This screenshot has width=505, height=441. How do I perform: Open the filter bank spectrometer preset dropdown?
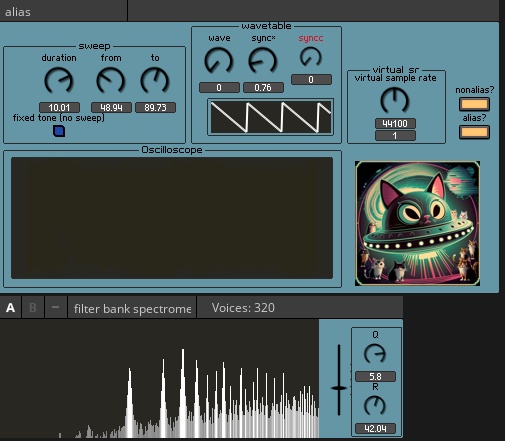coord(132,308)
